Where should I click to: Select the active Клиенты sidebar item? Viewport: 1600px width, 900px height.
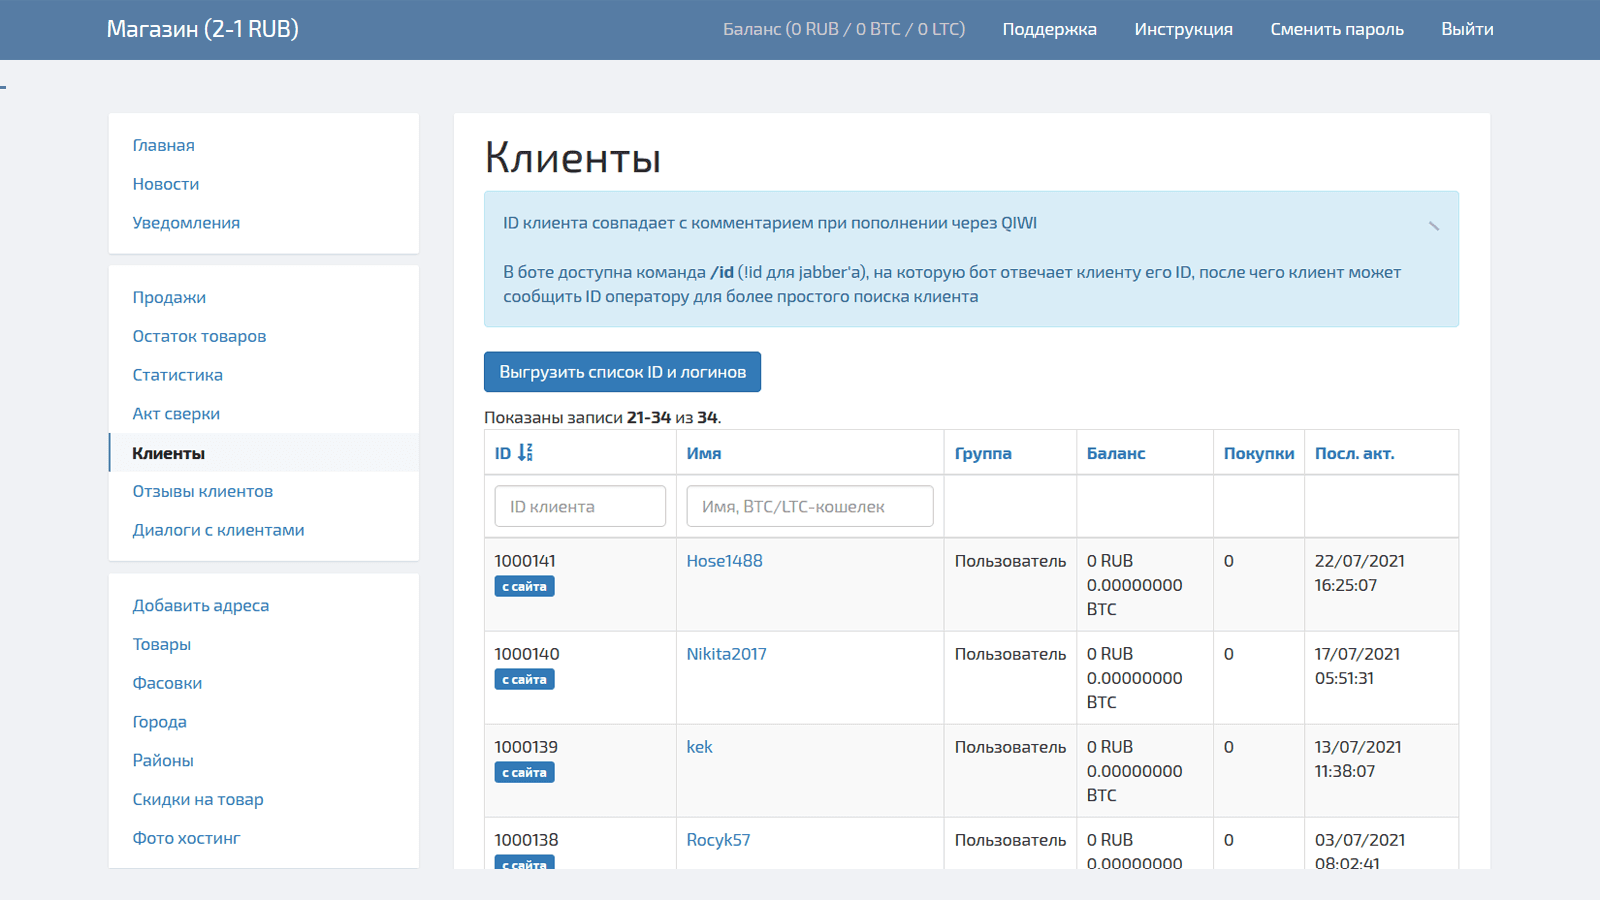pos(264,453)
